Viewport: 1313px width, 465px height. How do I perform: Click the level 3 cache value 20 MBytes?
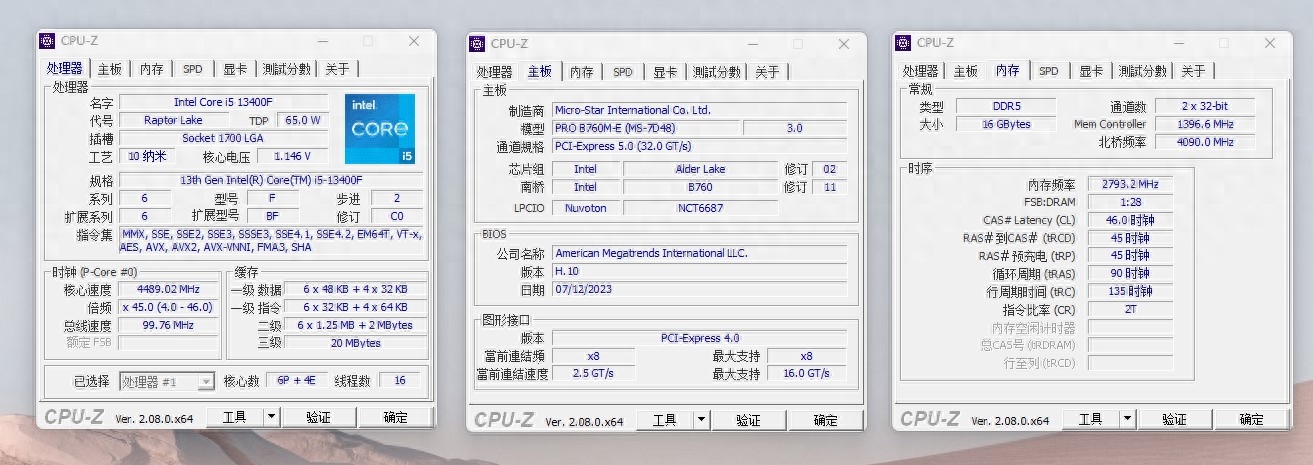point(354,343)
